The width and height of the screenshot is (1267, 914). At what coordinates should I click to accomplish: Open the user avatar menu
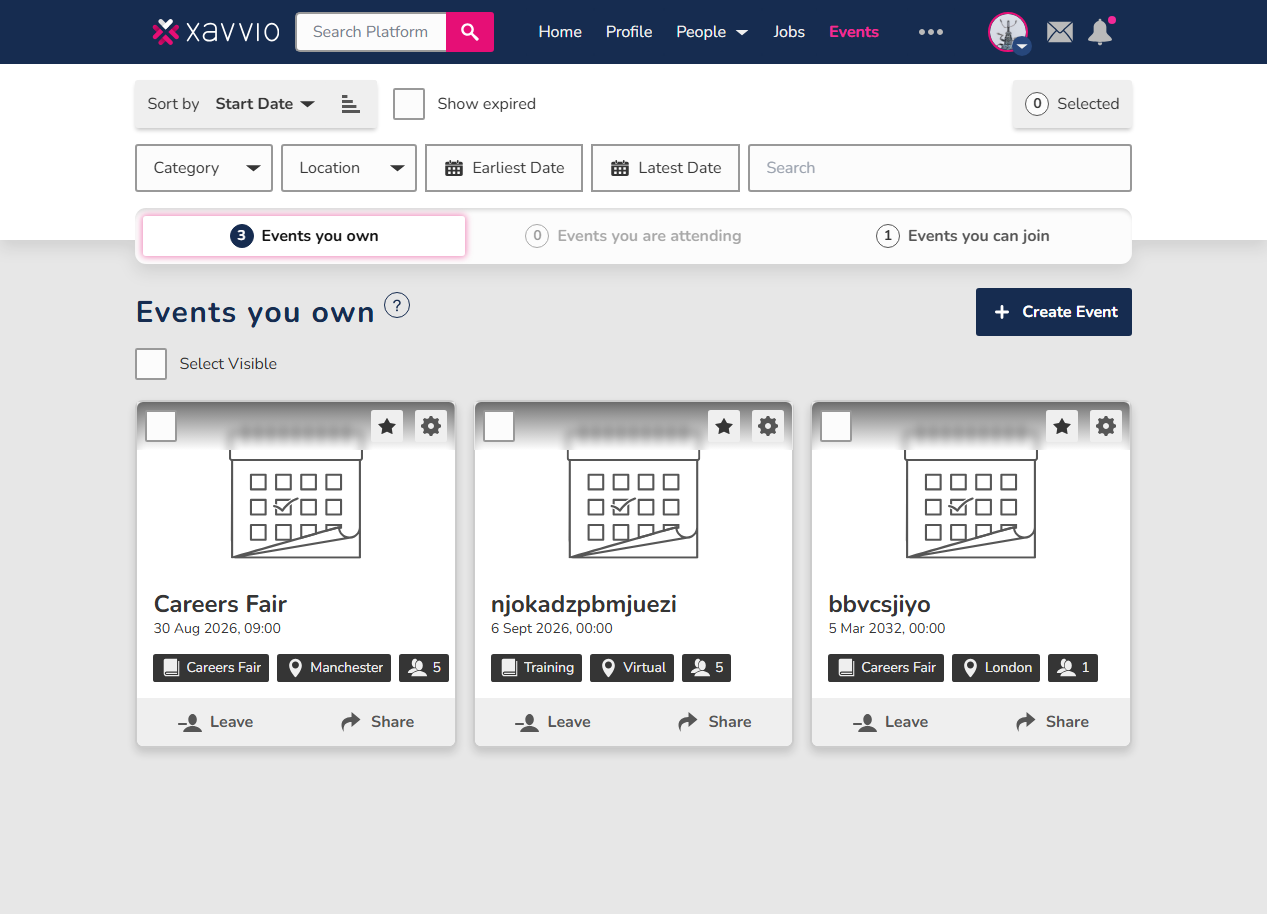(x=1008, y=32)
